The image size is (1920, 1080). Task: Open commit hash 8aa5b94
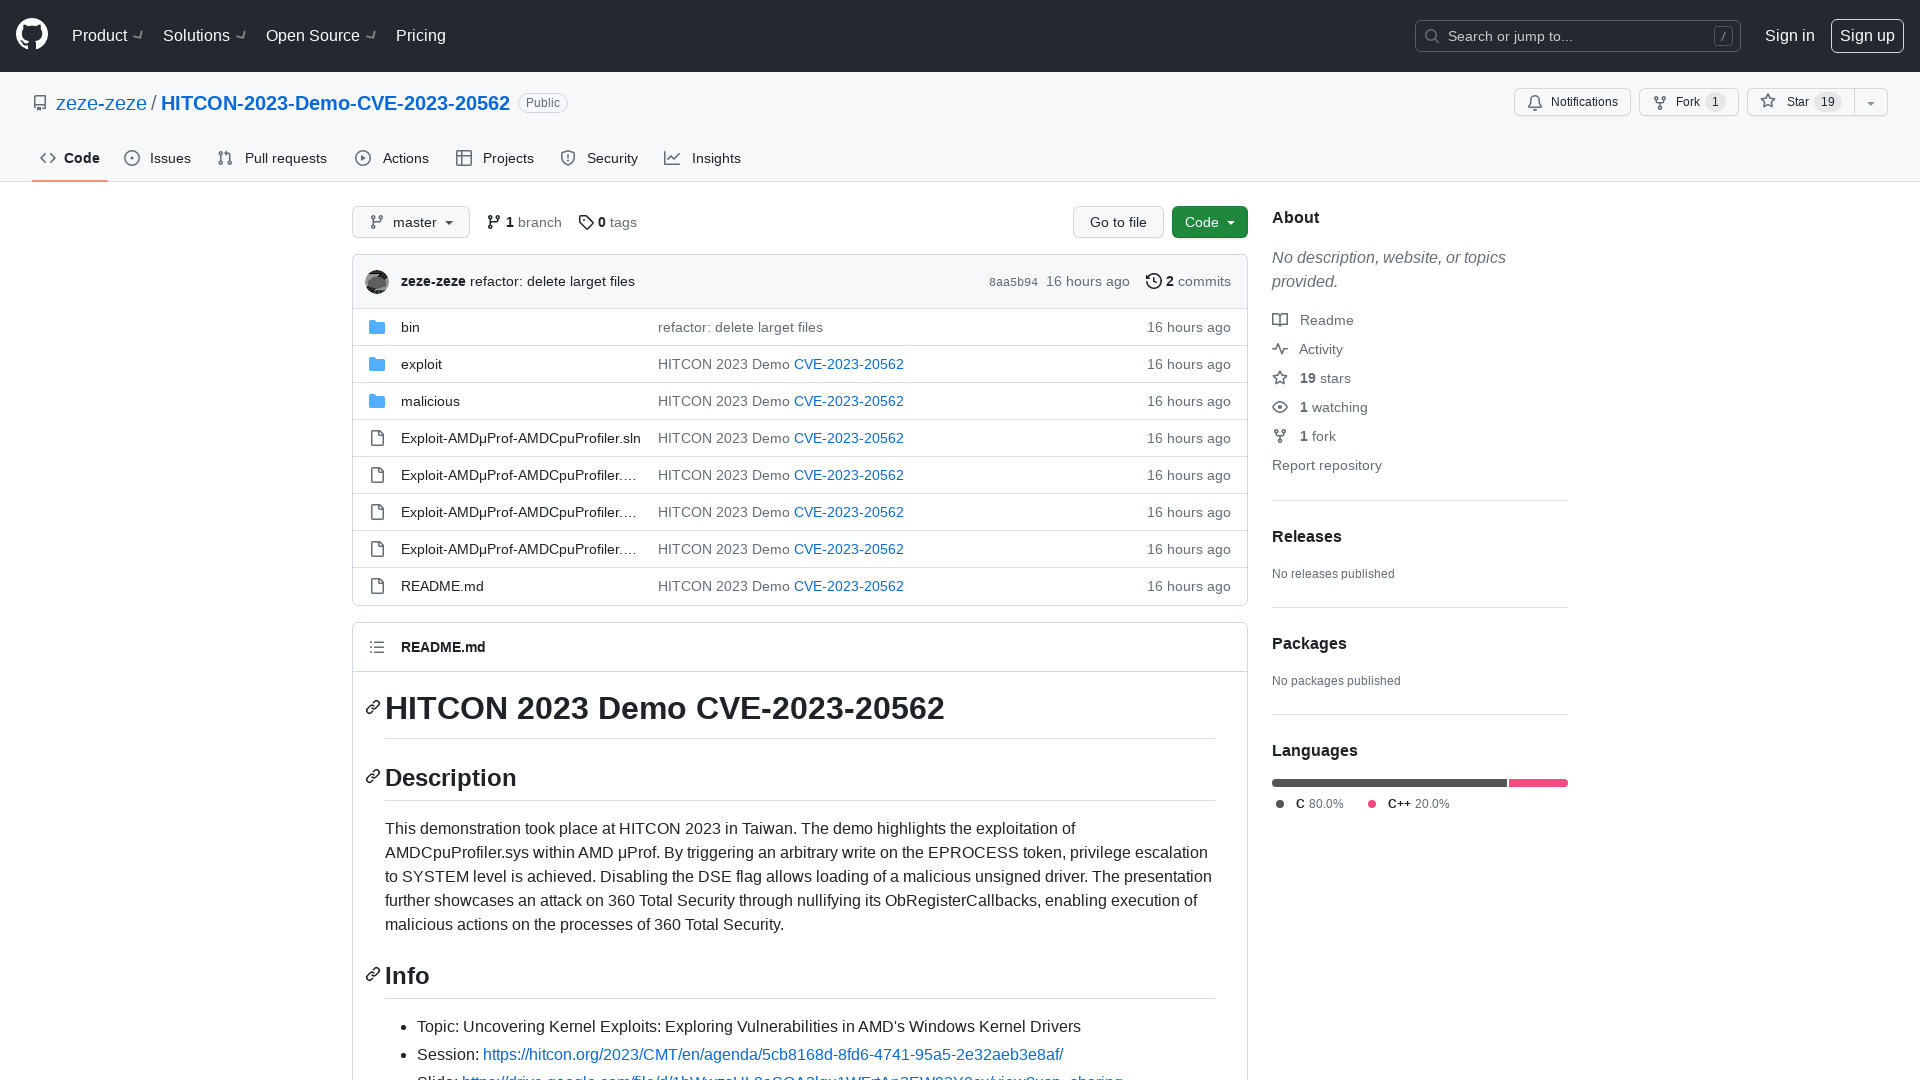(x=1013, y=283)
